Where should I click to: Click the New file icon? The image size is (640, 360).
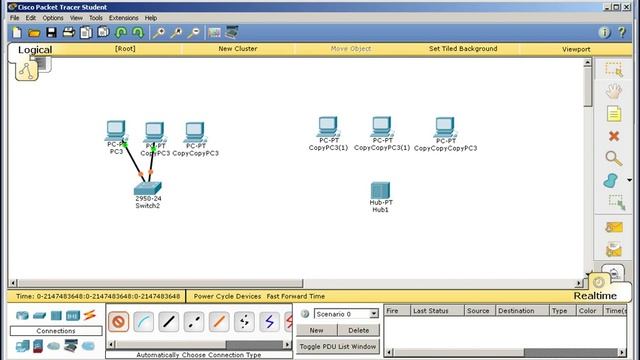pyautogui.click(x=17, y=33)
